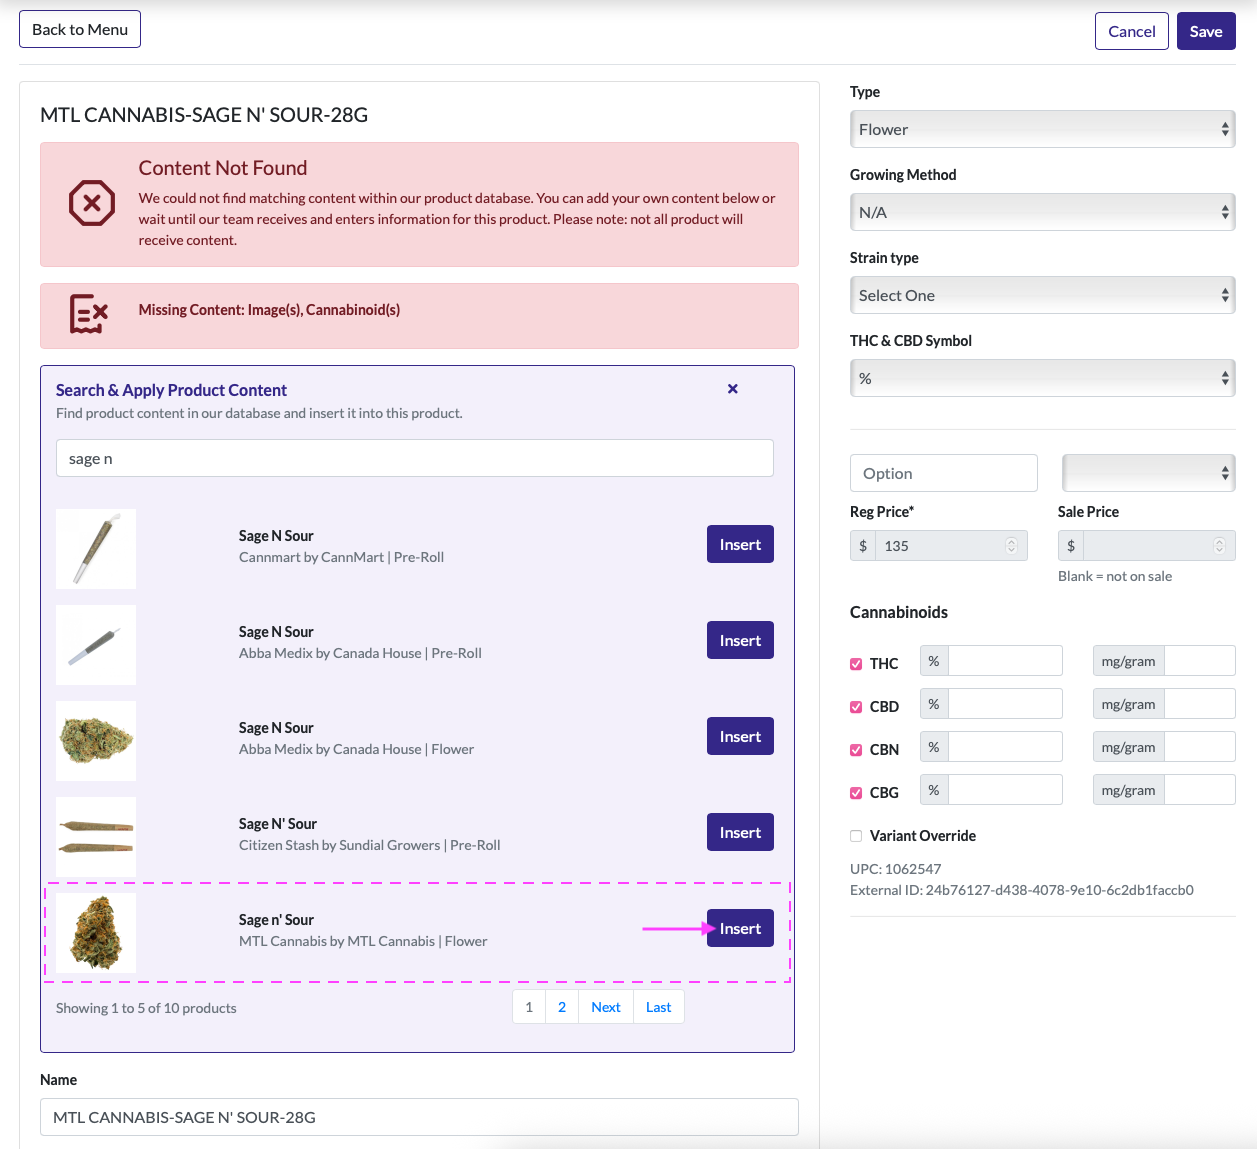Open the Growing Method dropdown
Viewport: 1257px width, 1149px height.
[x=1043, y=212]
